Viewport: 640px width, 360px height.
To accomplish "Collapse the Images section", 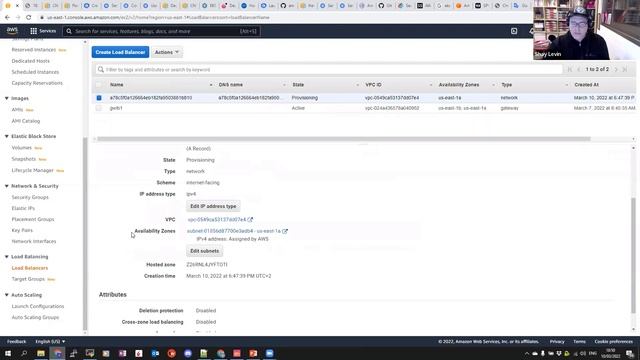I will click(7, 98).
